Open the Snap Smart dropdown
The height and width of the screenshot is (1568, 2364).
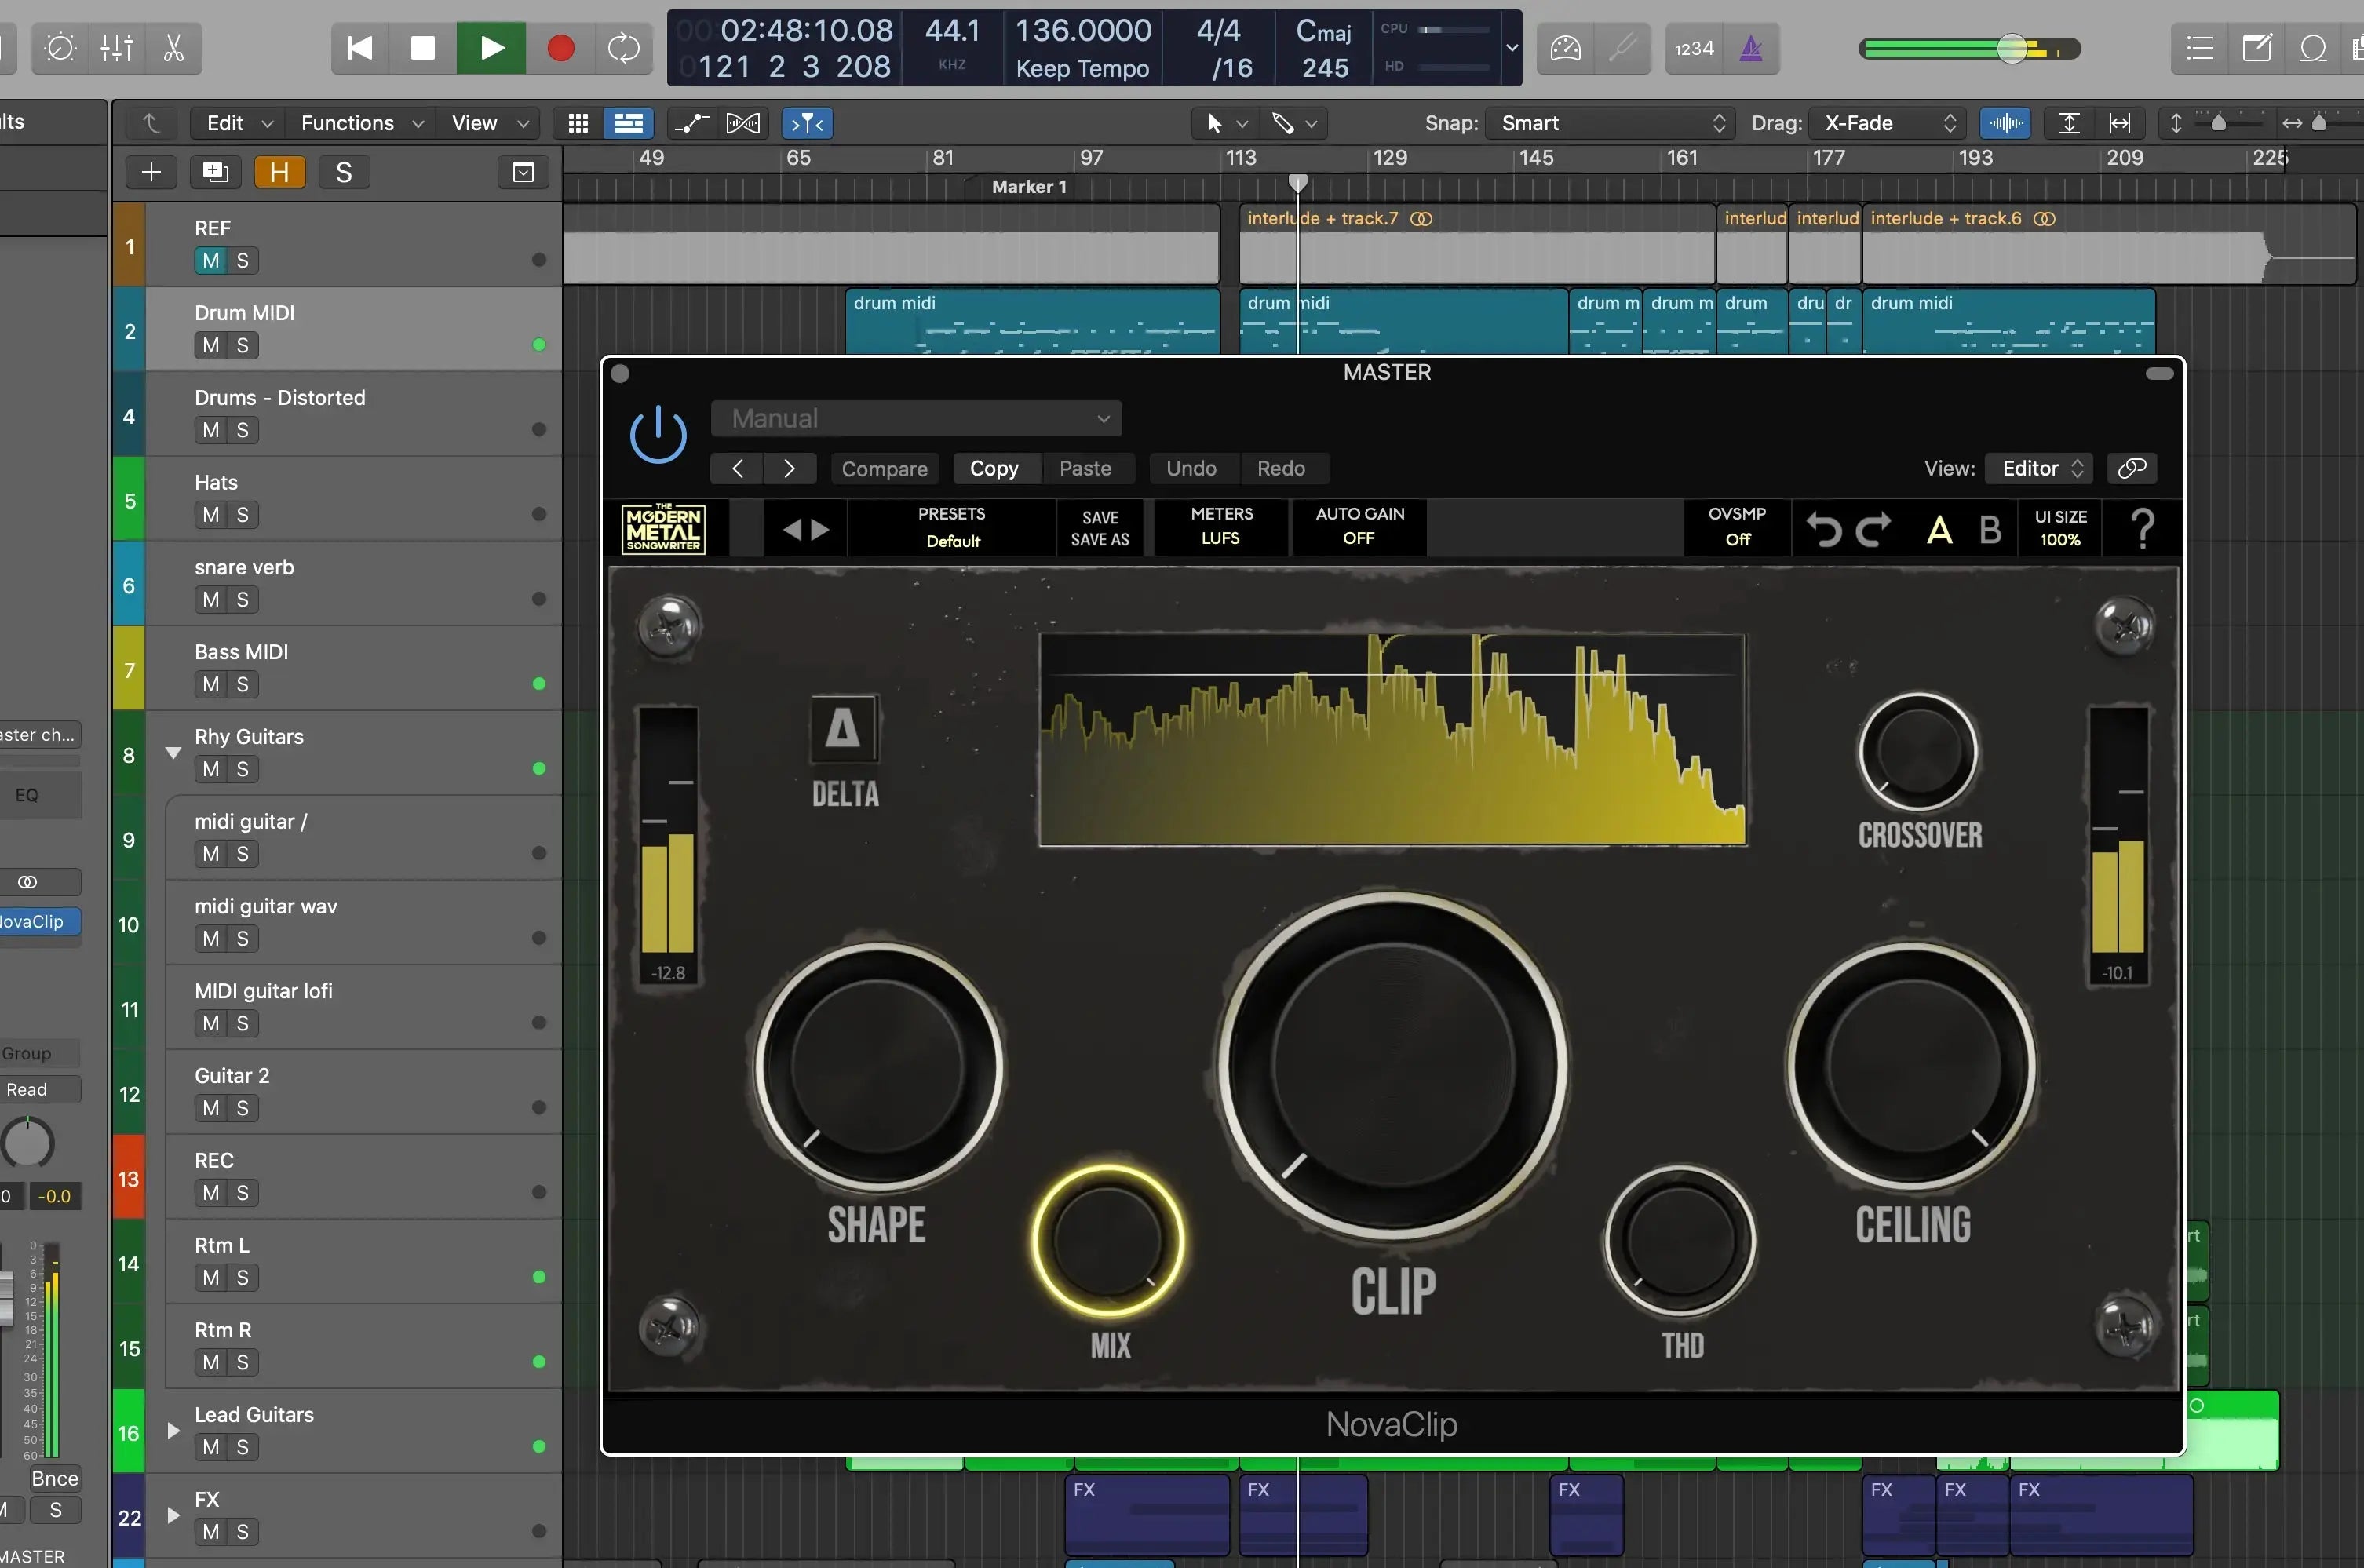(x=1612, y=123)
